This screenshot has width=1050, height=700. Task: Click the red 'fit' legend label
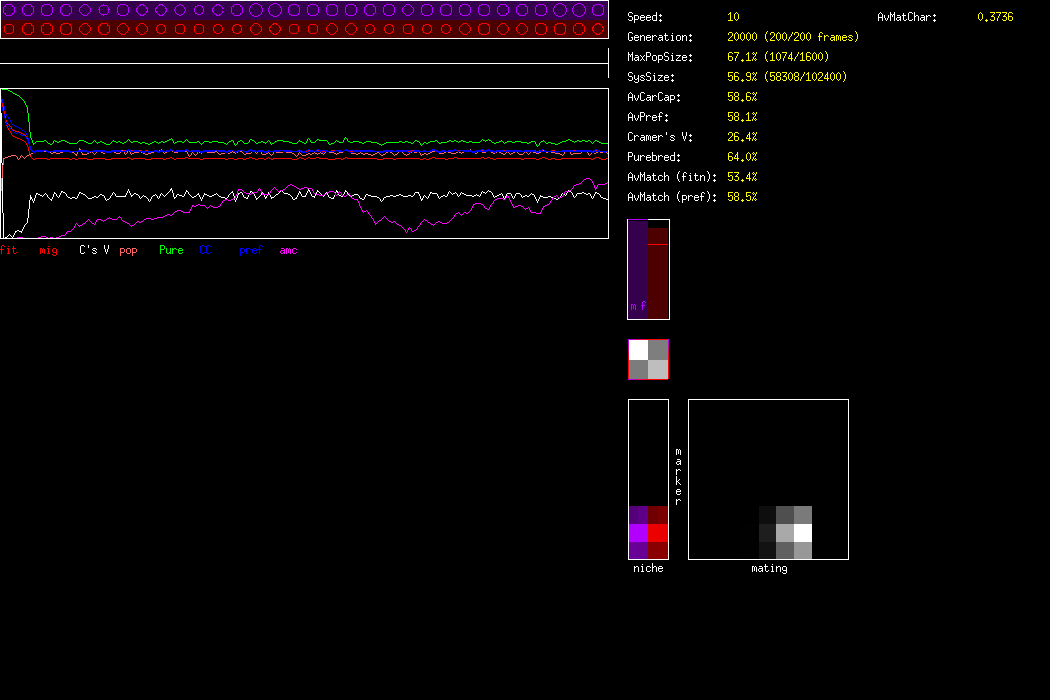[x=9, y=250]
